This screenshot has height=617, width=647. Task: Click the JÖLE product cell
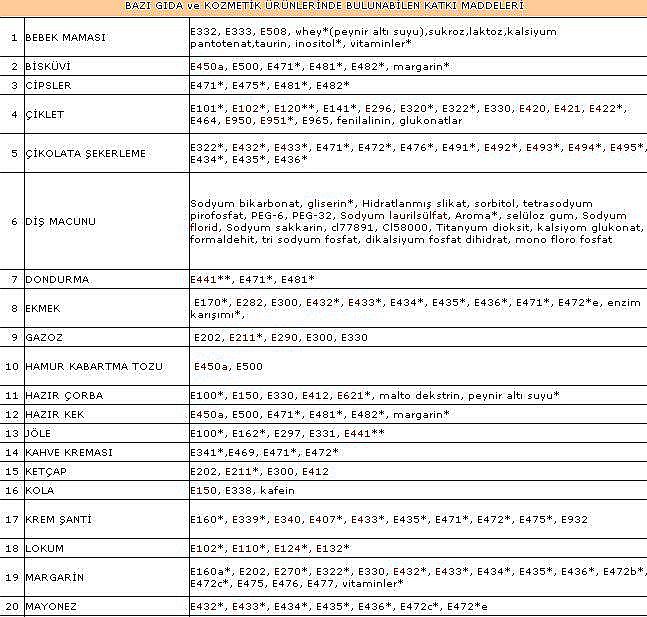(x=38, y=433)
